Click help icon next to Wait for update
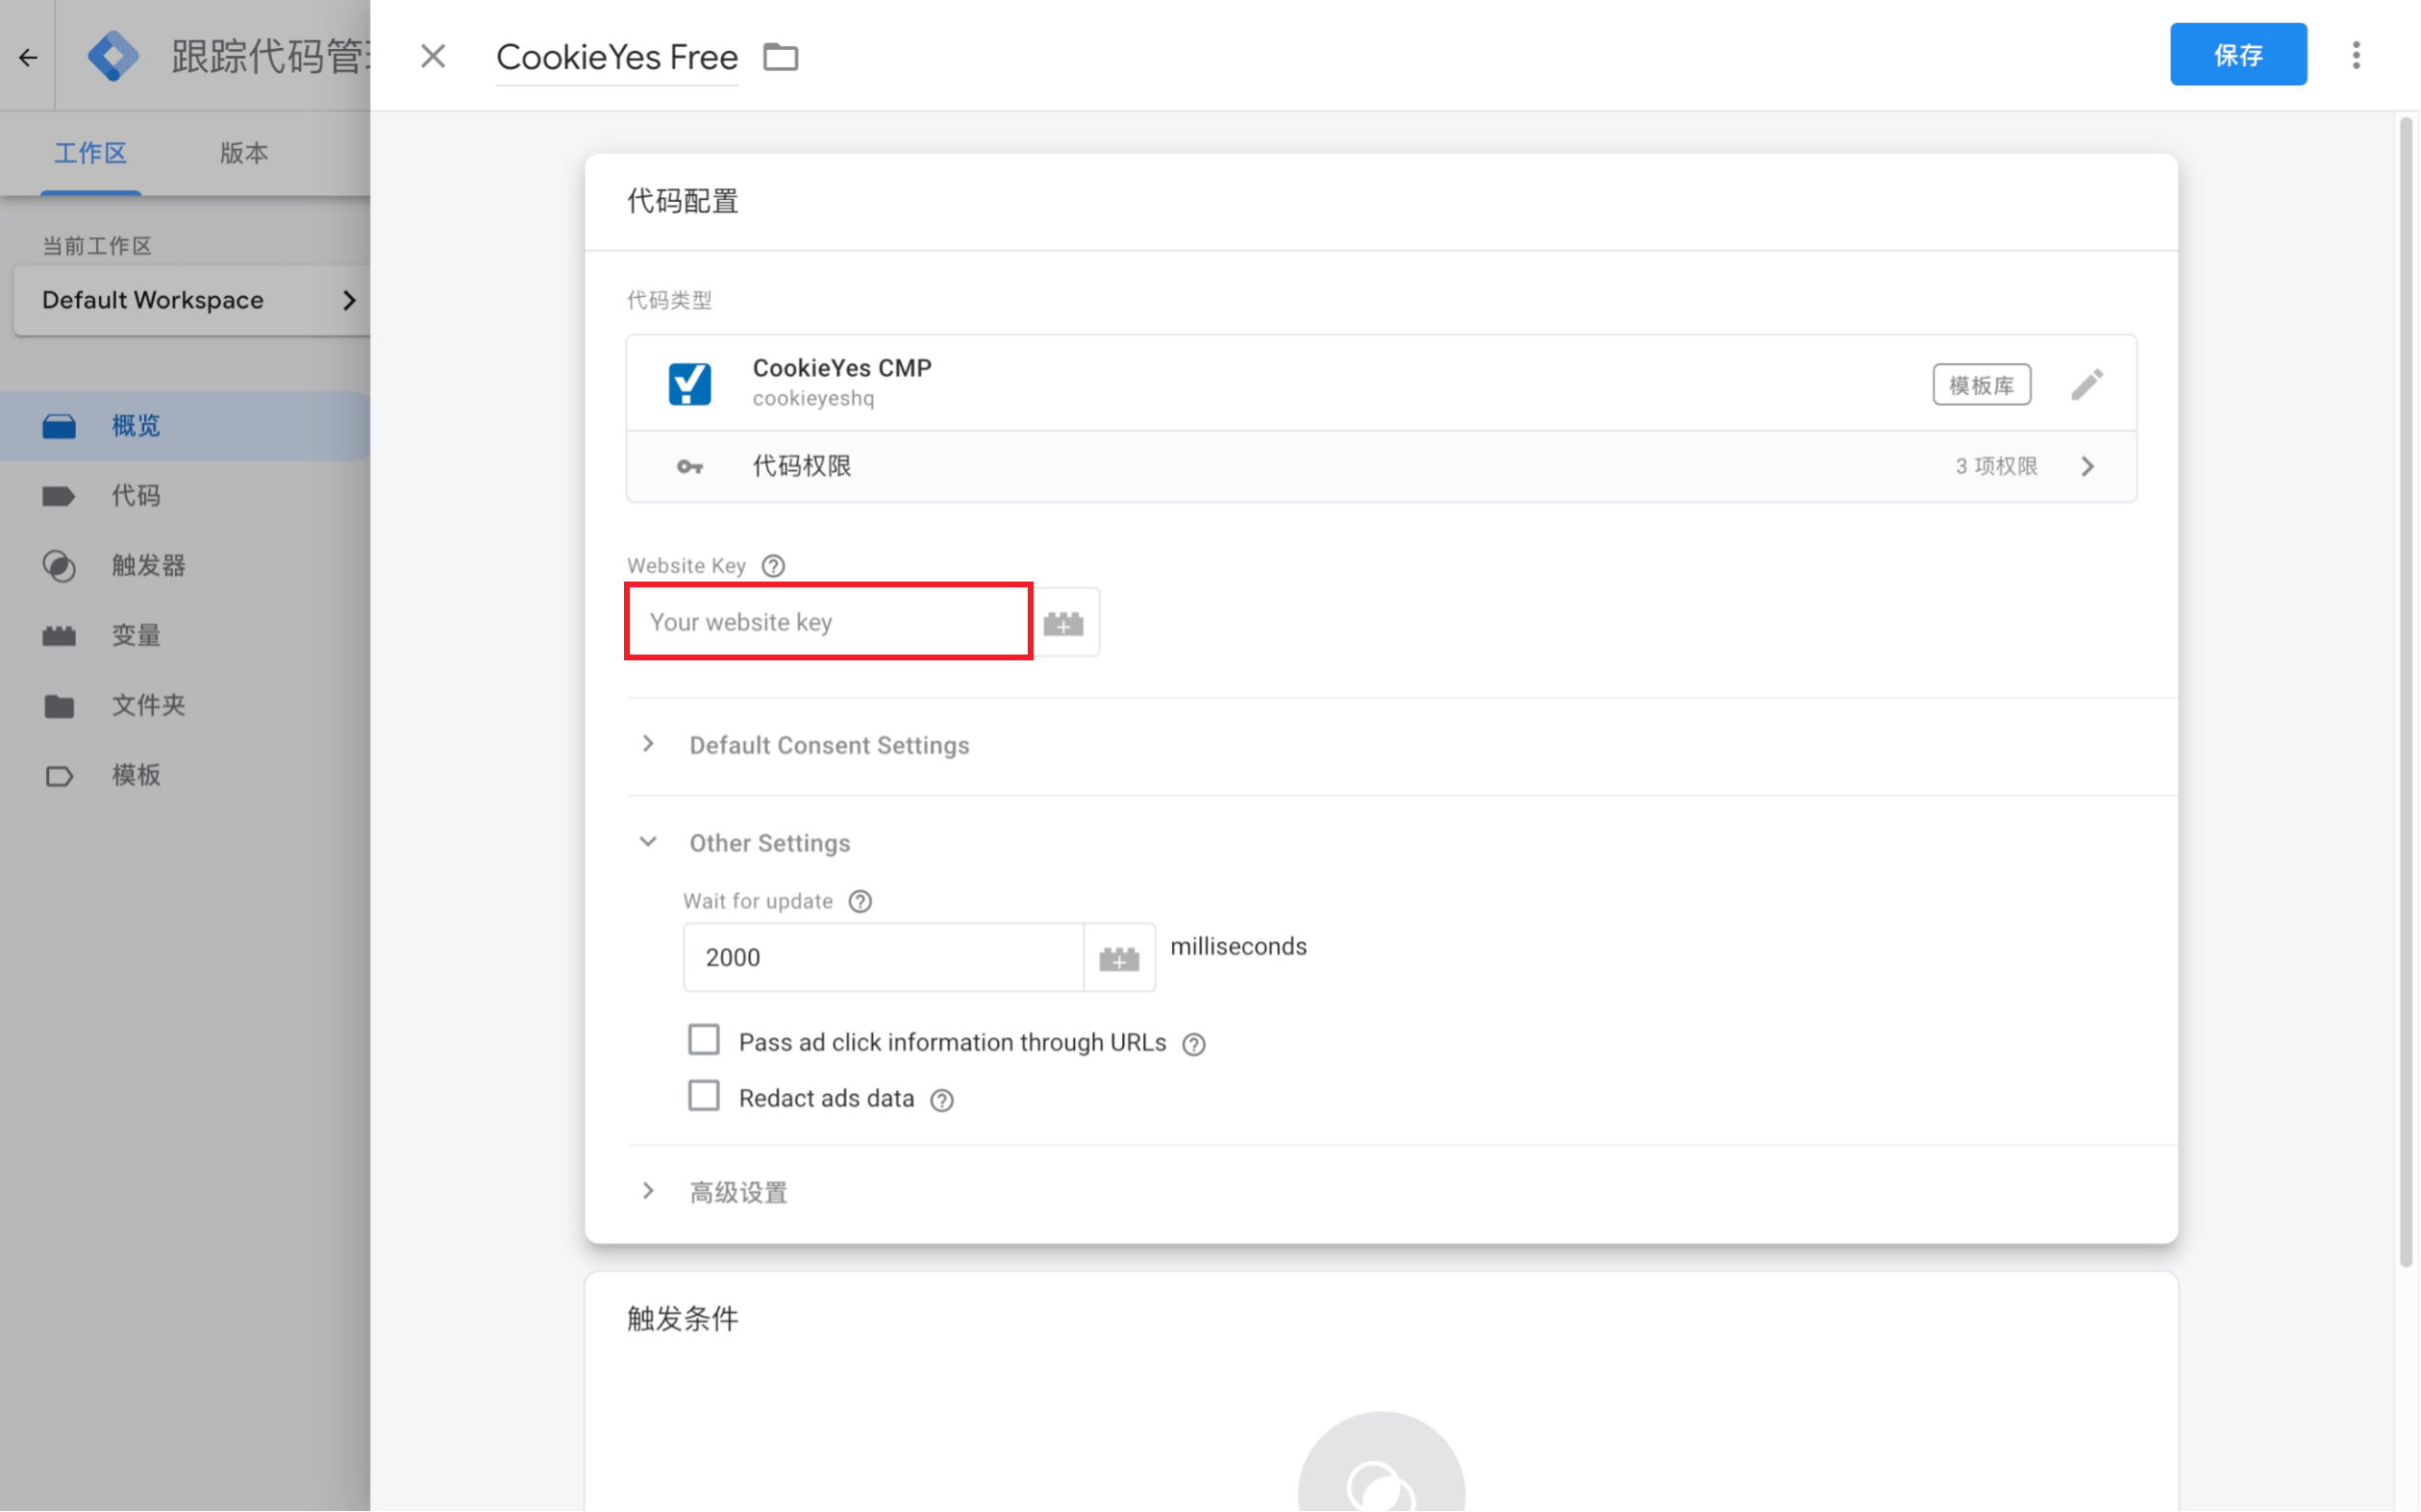Screen dimensions: 2421x1512 [859, 902]
